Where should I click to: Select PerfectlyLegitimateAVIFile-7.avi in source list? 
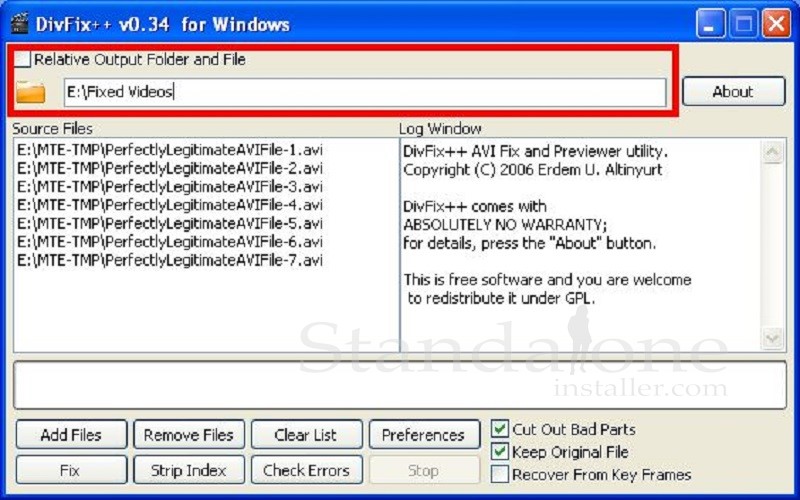(x=170, y=260)
